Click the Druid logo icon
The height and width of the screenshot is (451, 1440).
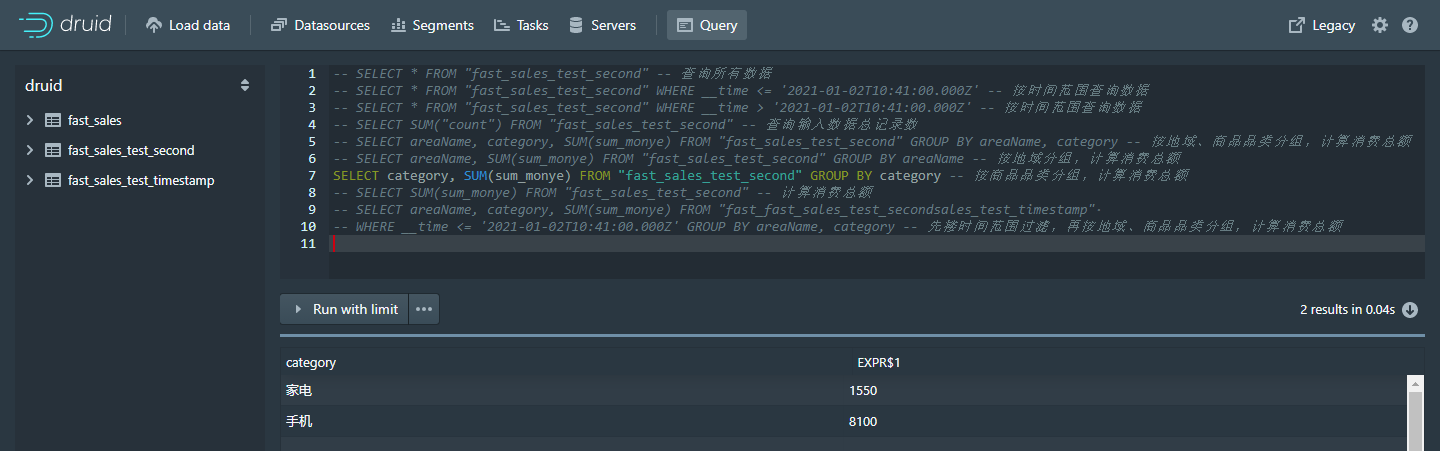(36, 25)
